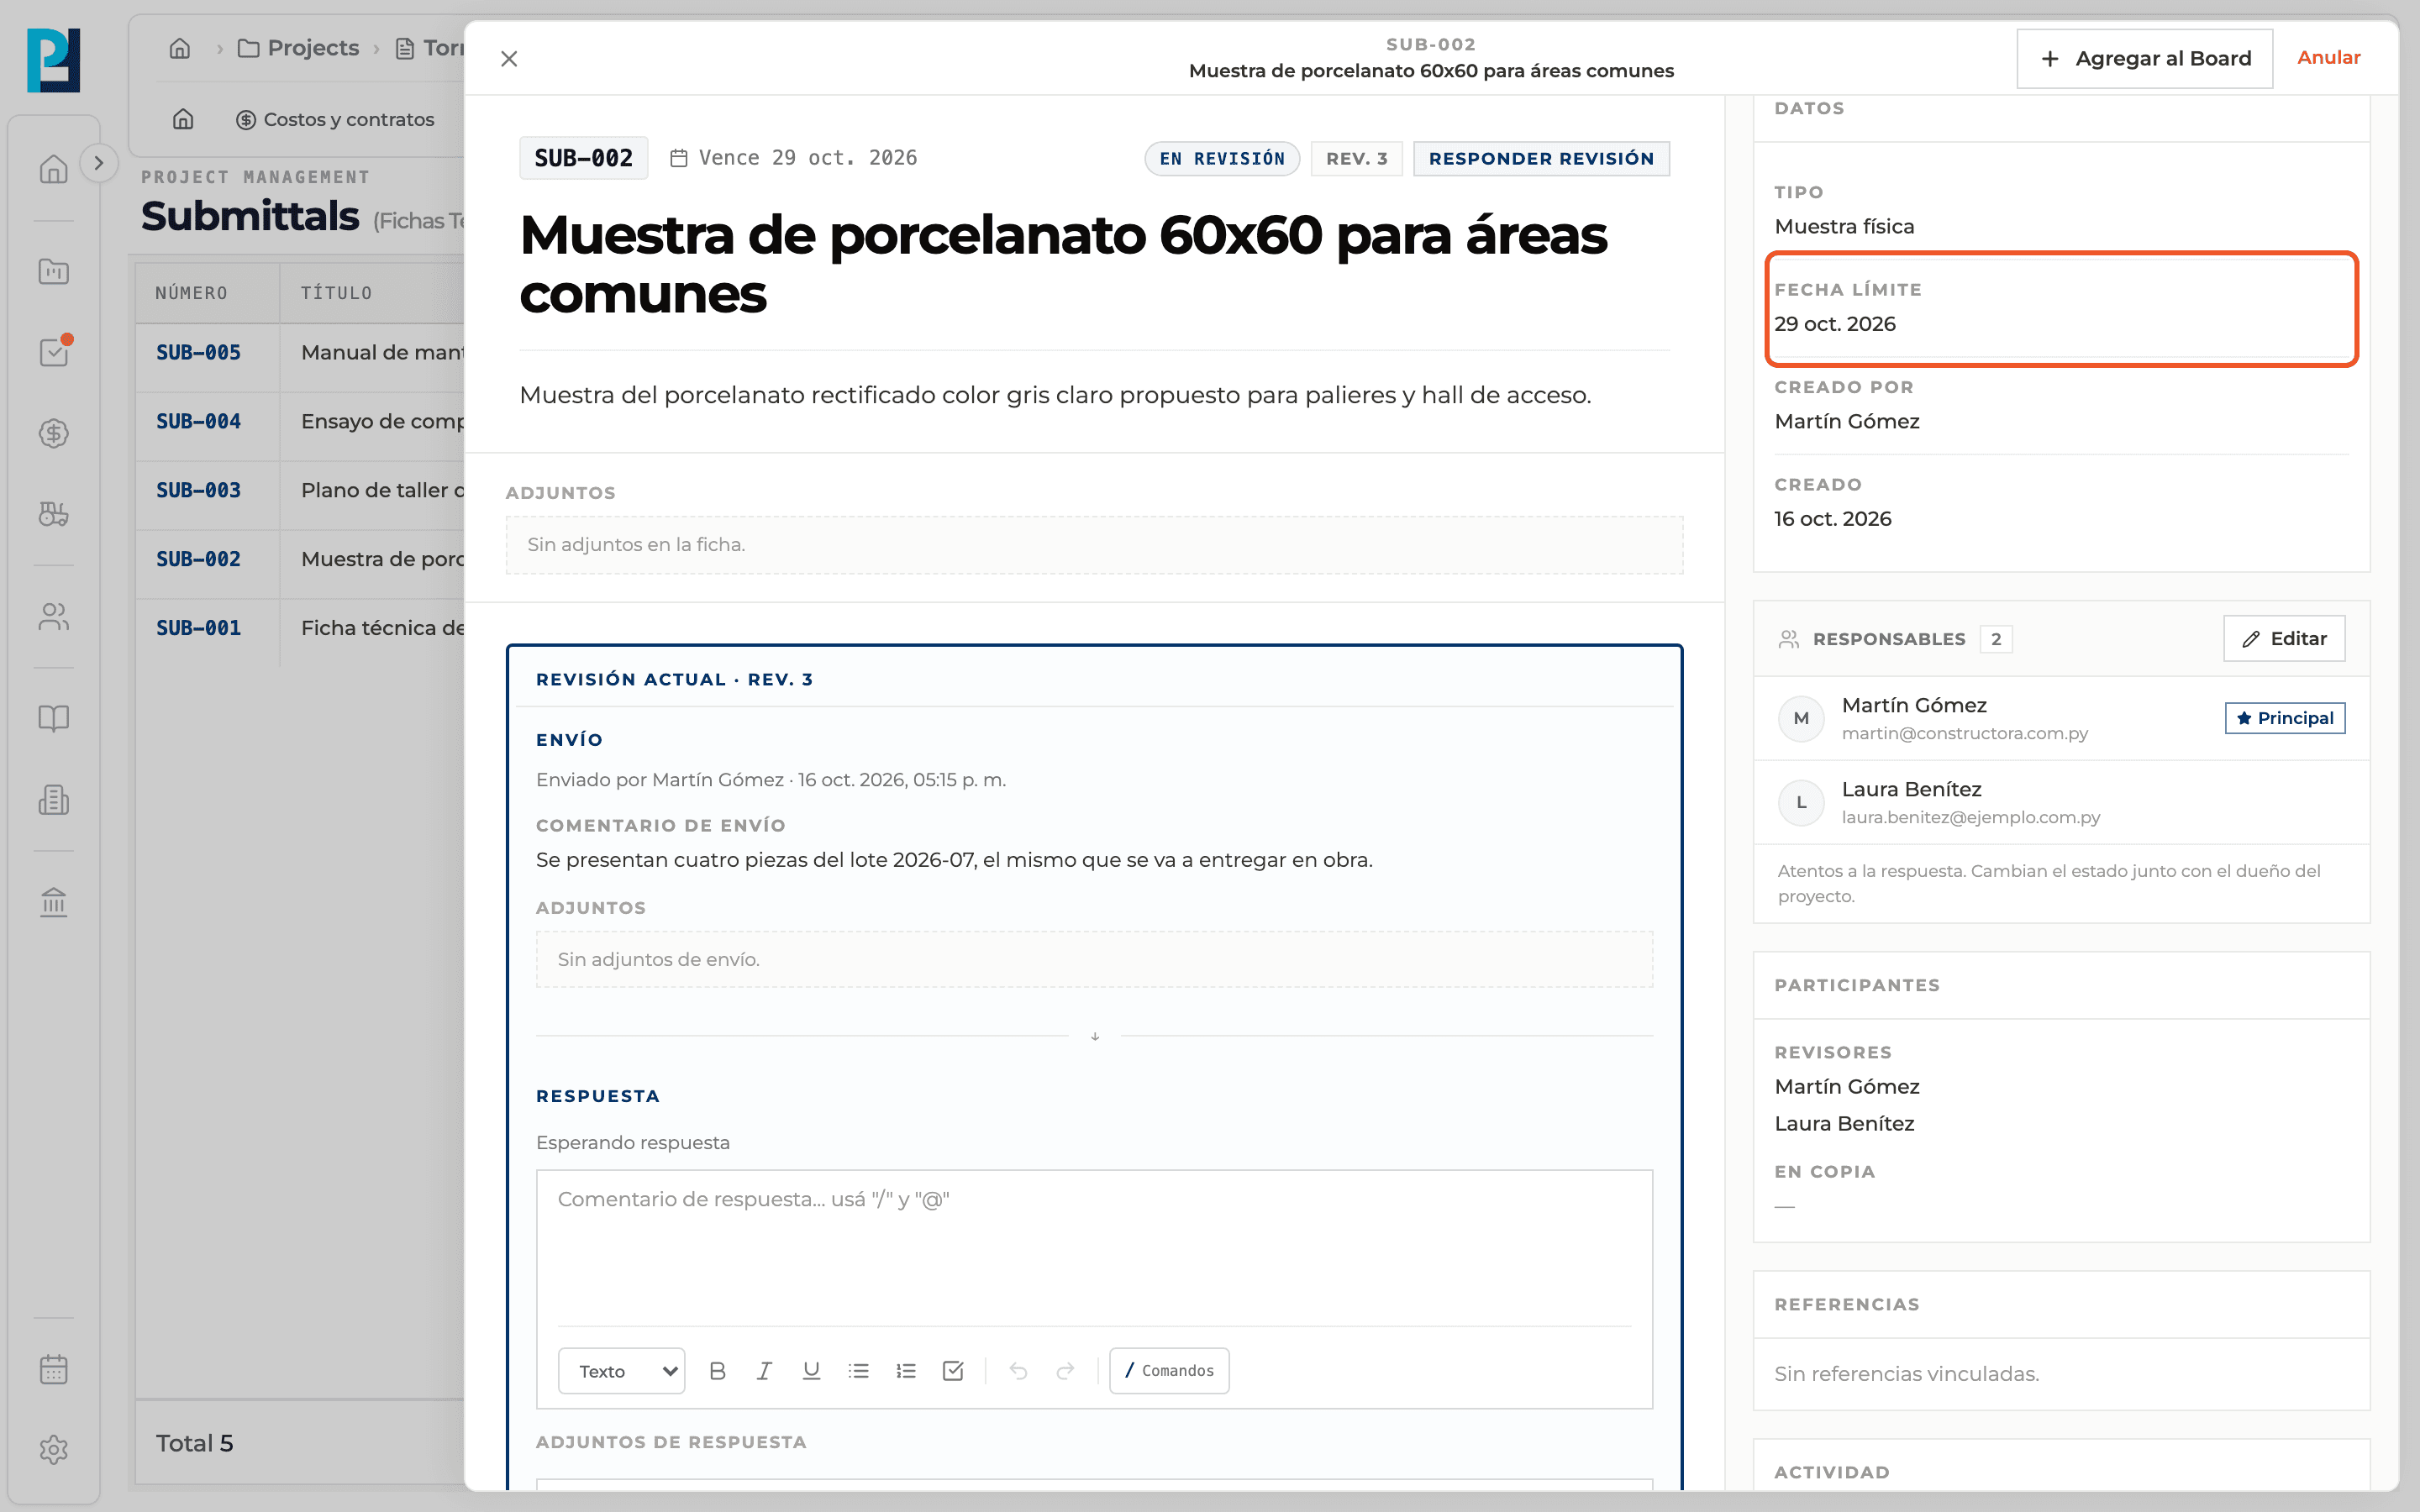Edit the Responsables list
This screenshot has height=1512, width=2420.
pyautogui.click(x=2284, y=638)
